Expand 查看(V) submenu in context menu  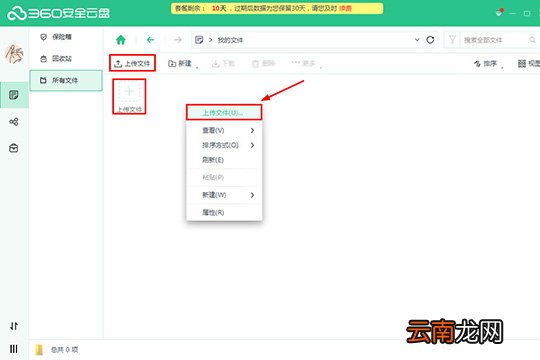click(224, 130)
